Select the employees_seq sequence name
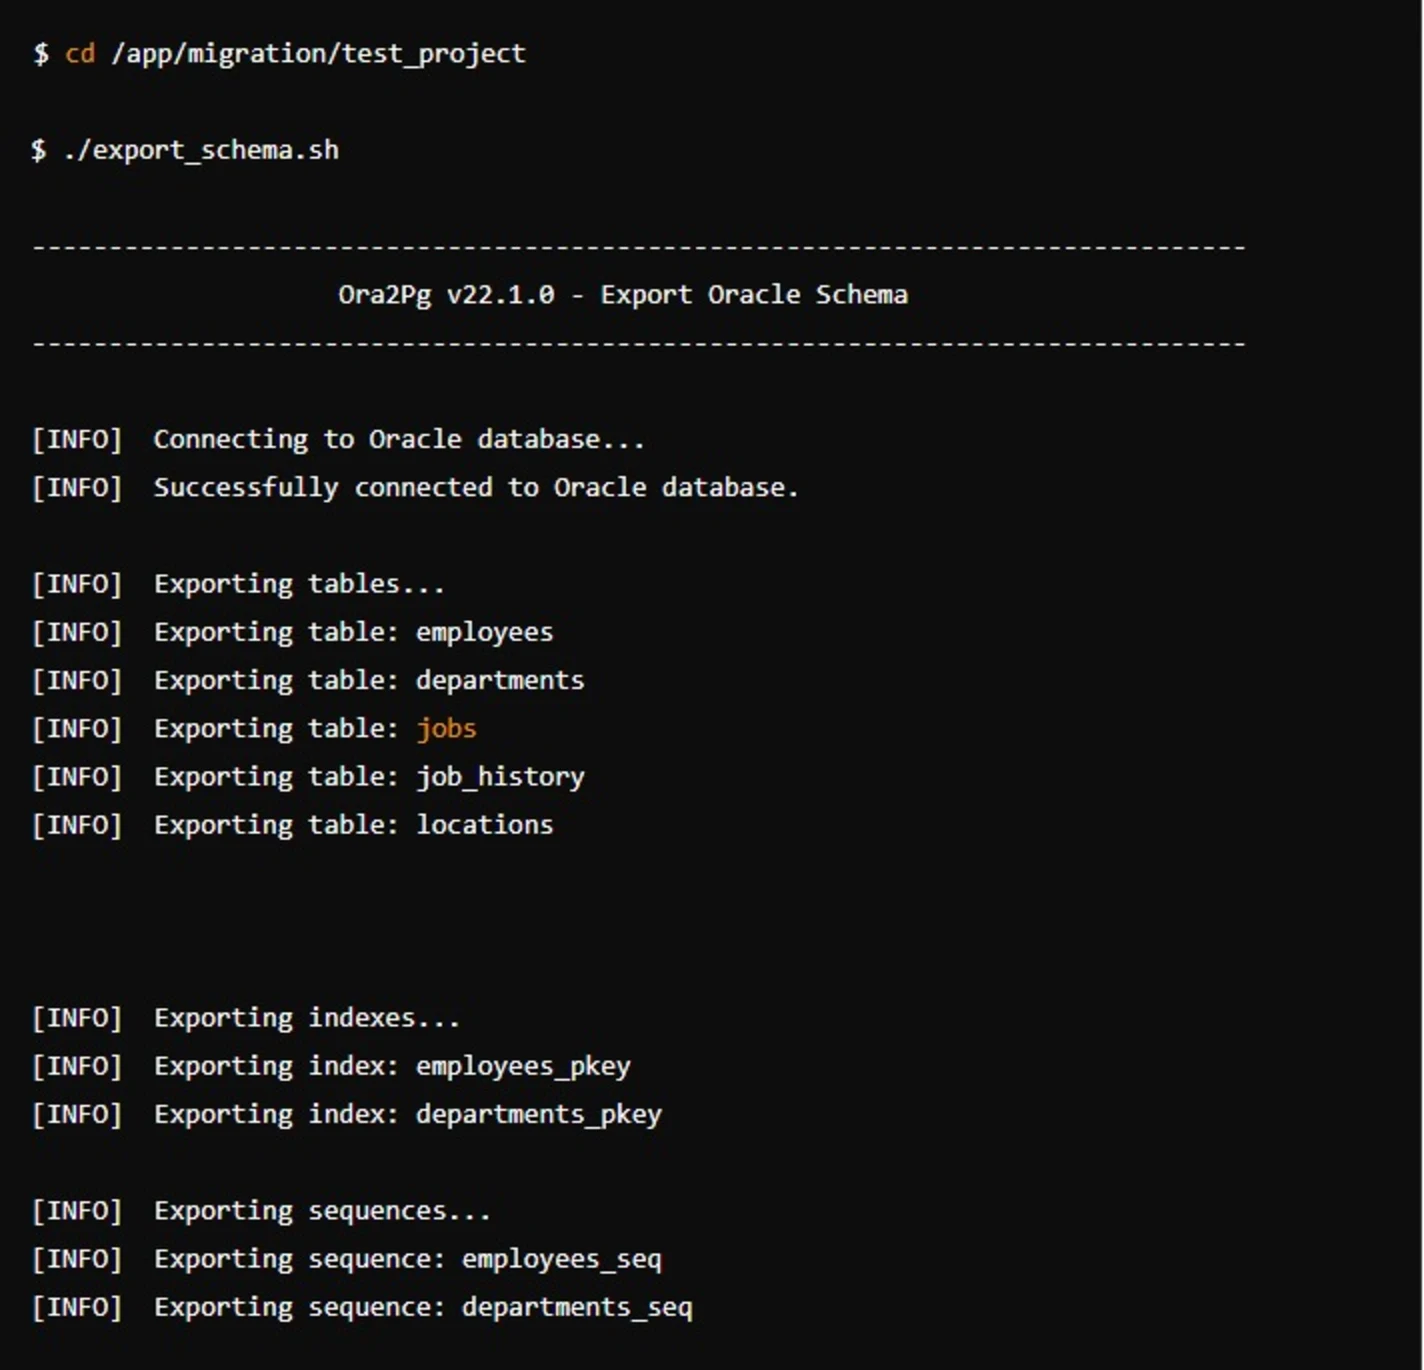The width and height of the screenshot is (1424, 1370). tap(560, 1258)
